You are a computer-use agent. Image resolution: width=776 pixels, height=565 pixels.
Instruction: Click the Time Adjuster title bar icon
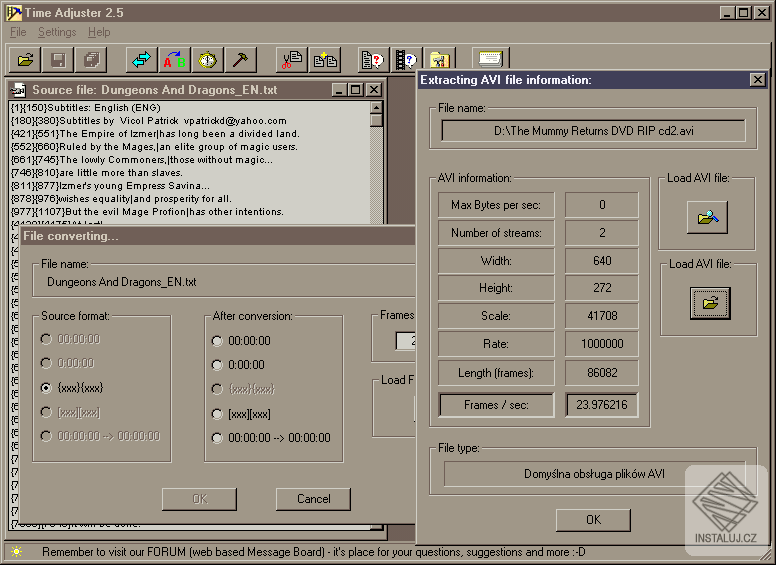coord(14,13)
